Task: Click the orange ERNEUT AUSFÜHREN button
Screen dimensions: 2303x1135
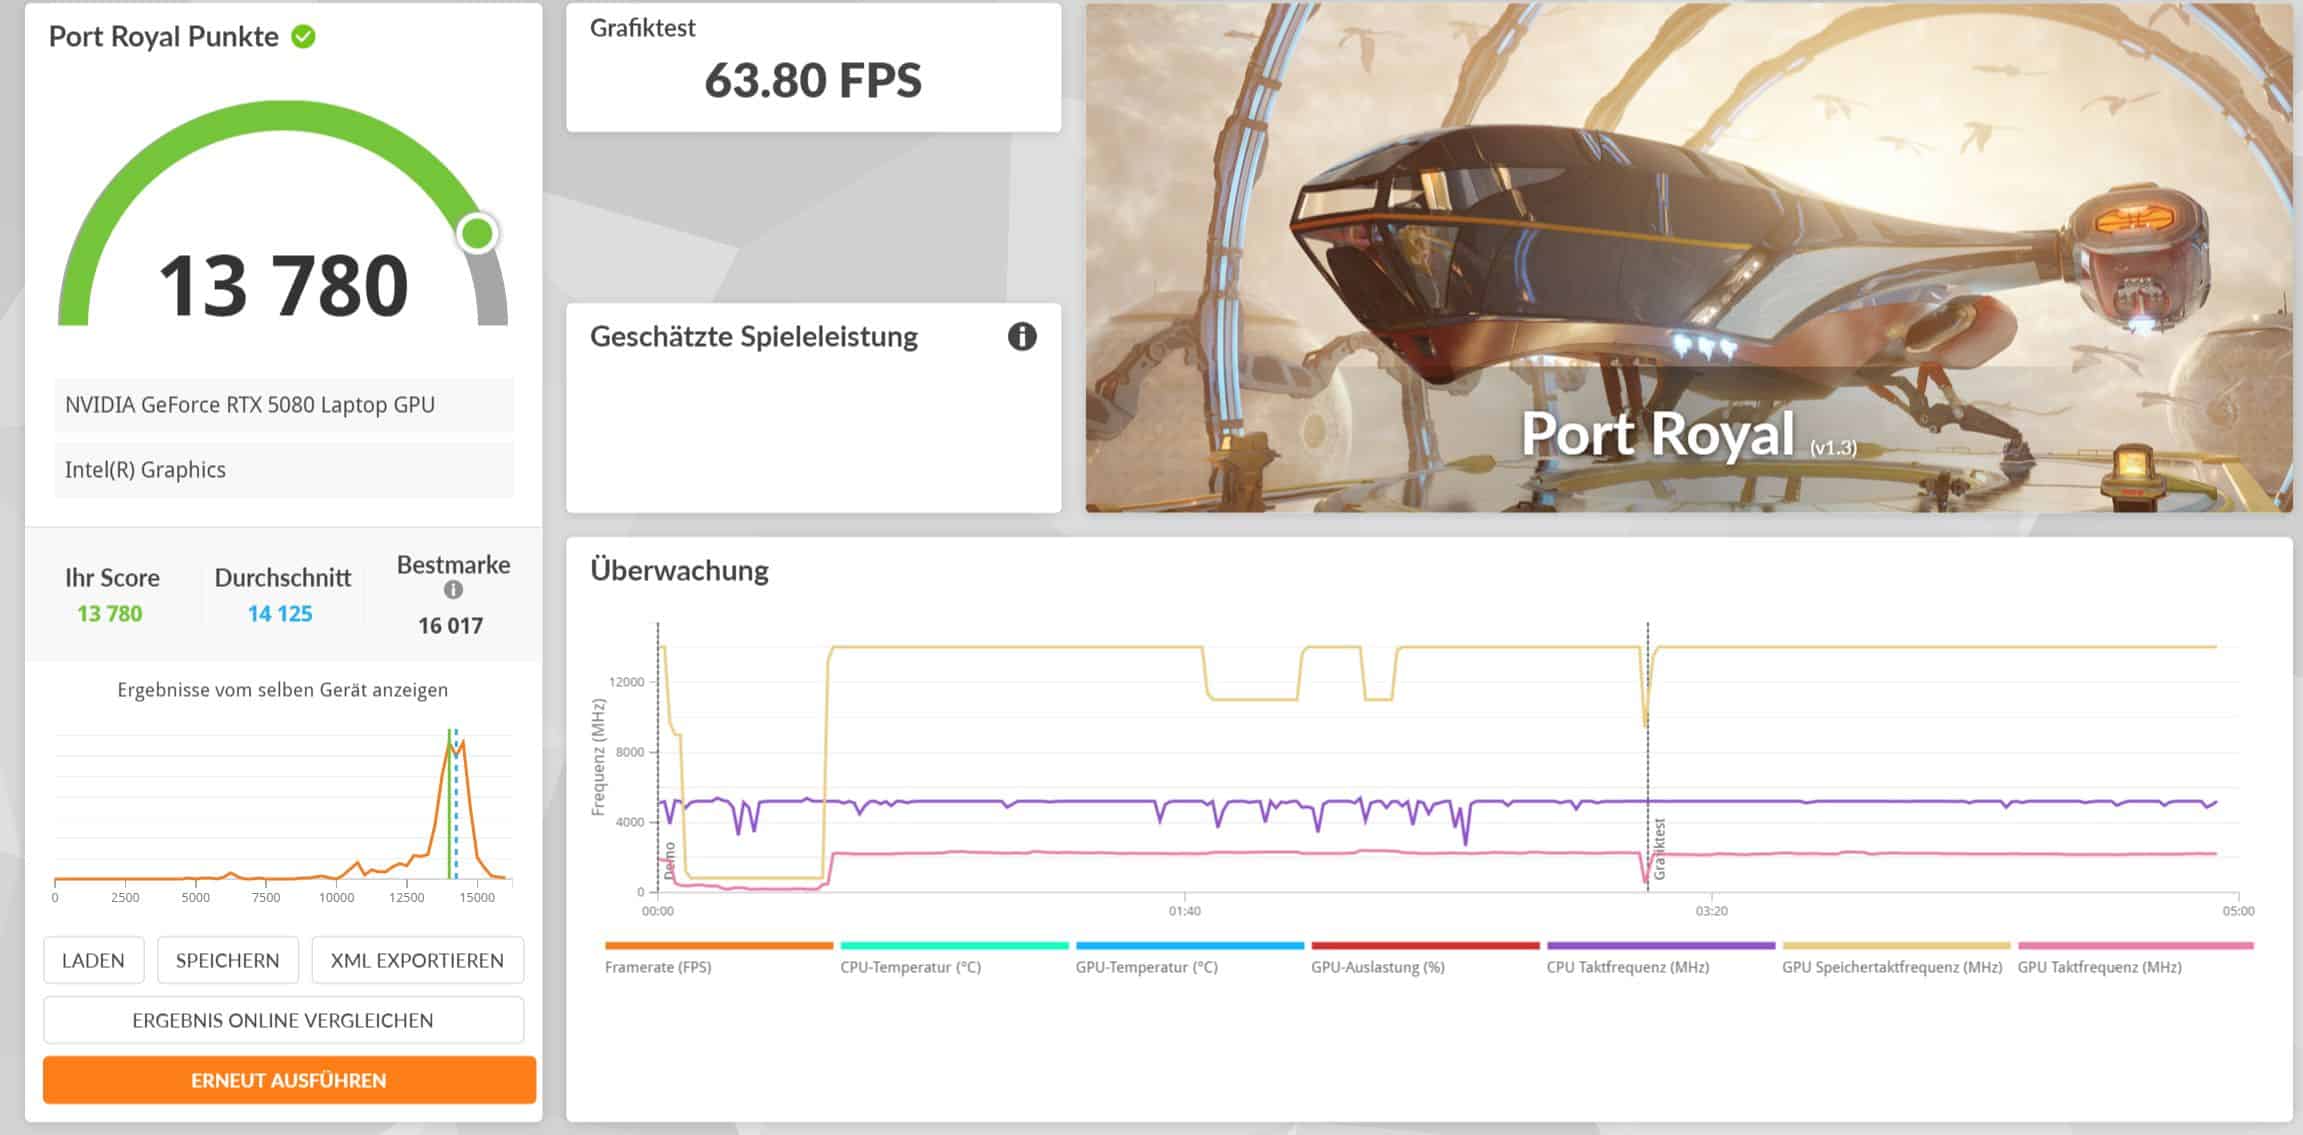Action: tap(289, 1080)
